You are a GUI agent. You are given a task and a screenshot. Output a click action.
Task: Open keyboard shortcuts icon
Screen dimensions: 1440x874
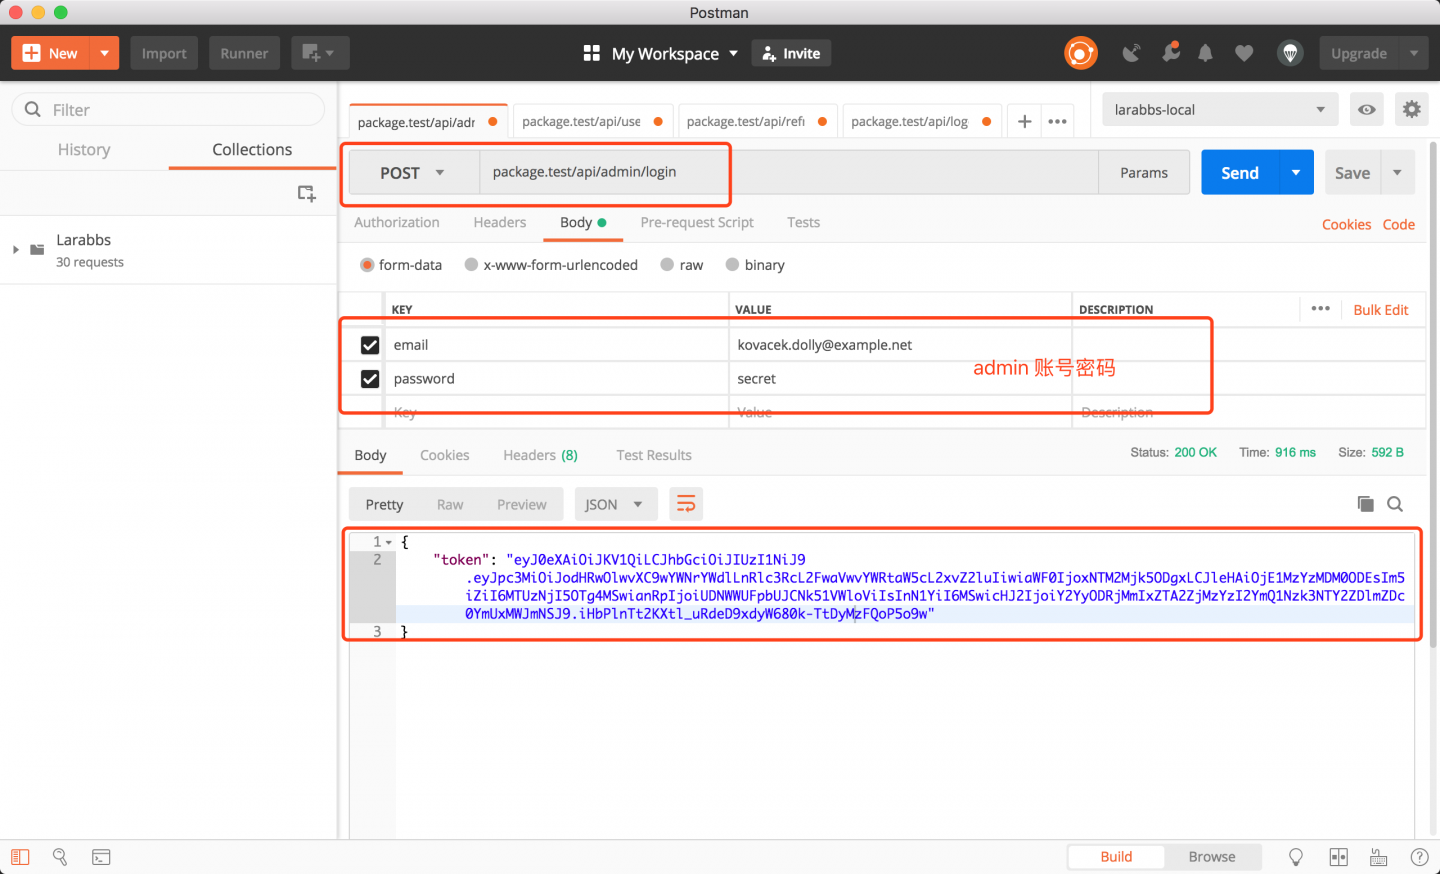pyautogui.click(x=1378, y=857)
